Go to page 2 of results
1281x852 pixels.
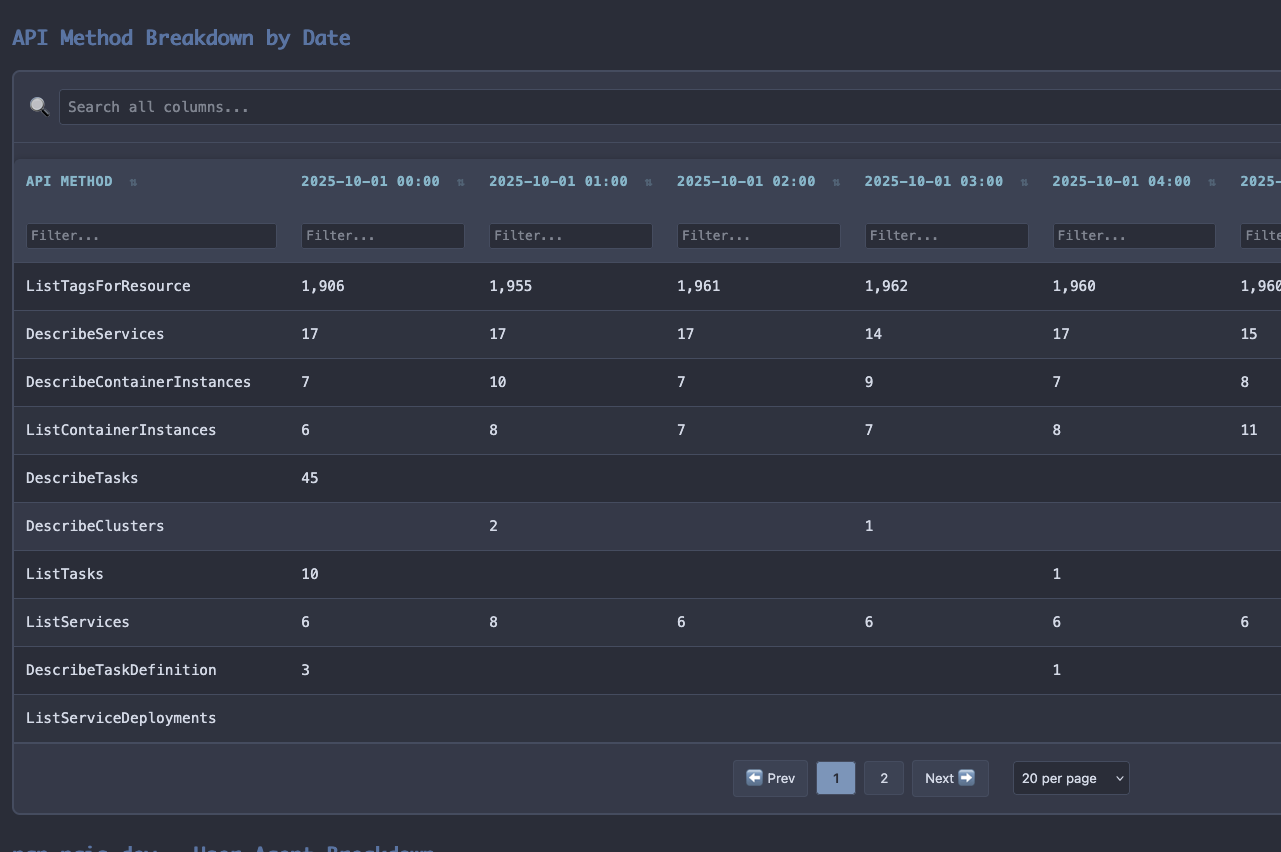(883, 778)
